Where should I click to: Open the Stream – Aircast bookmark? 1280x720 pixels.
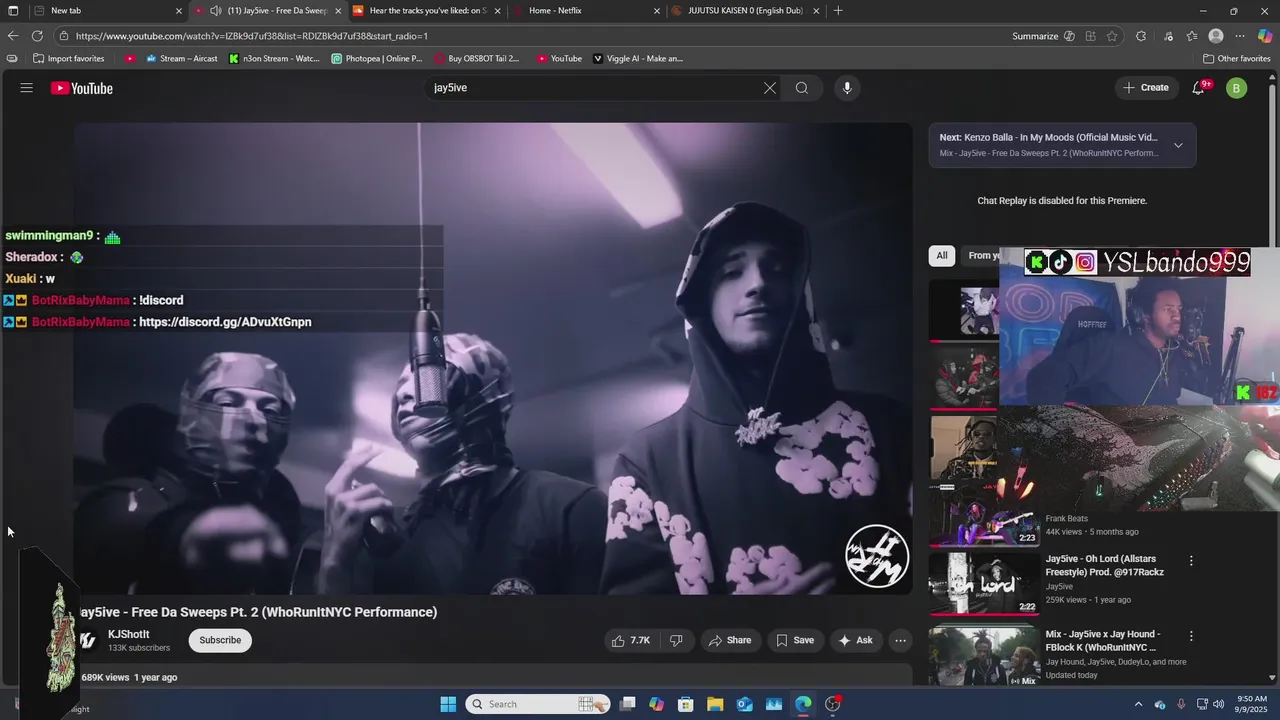181,59
